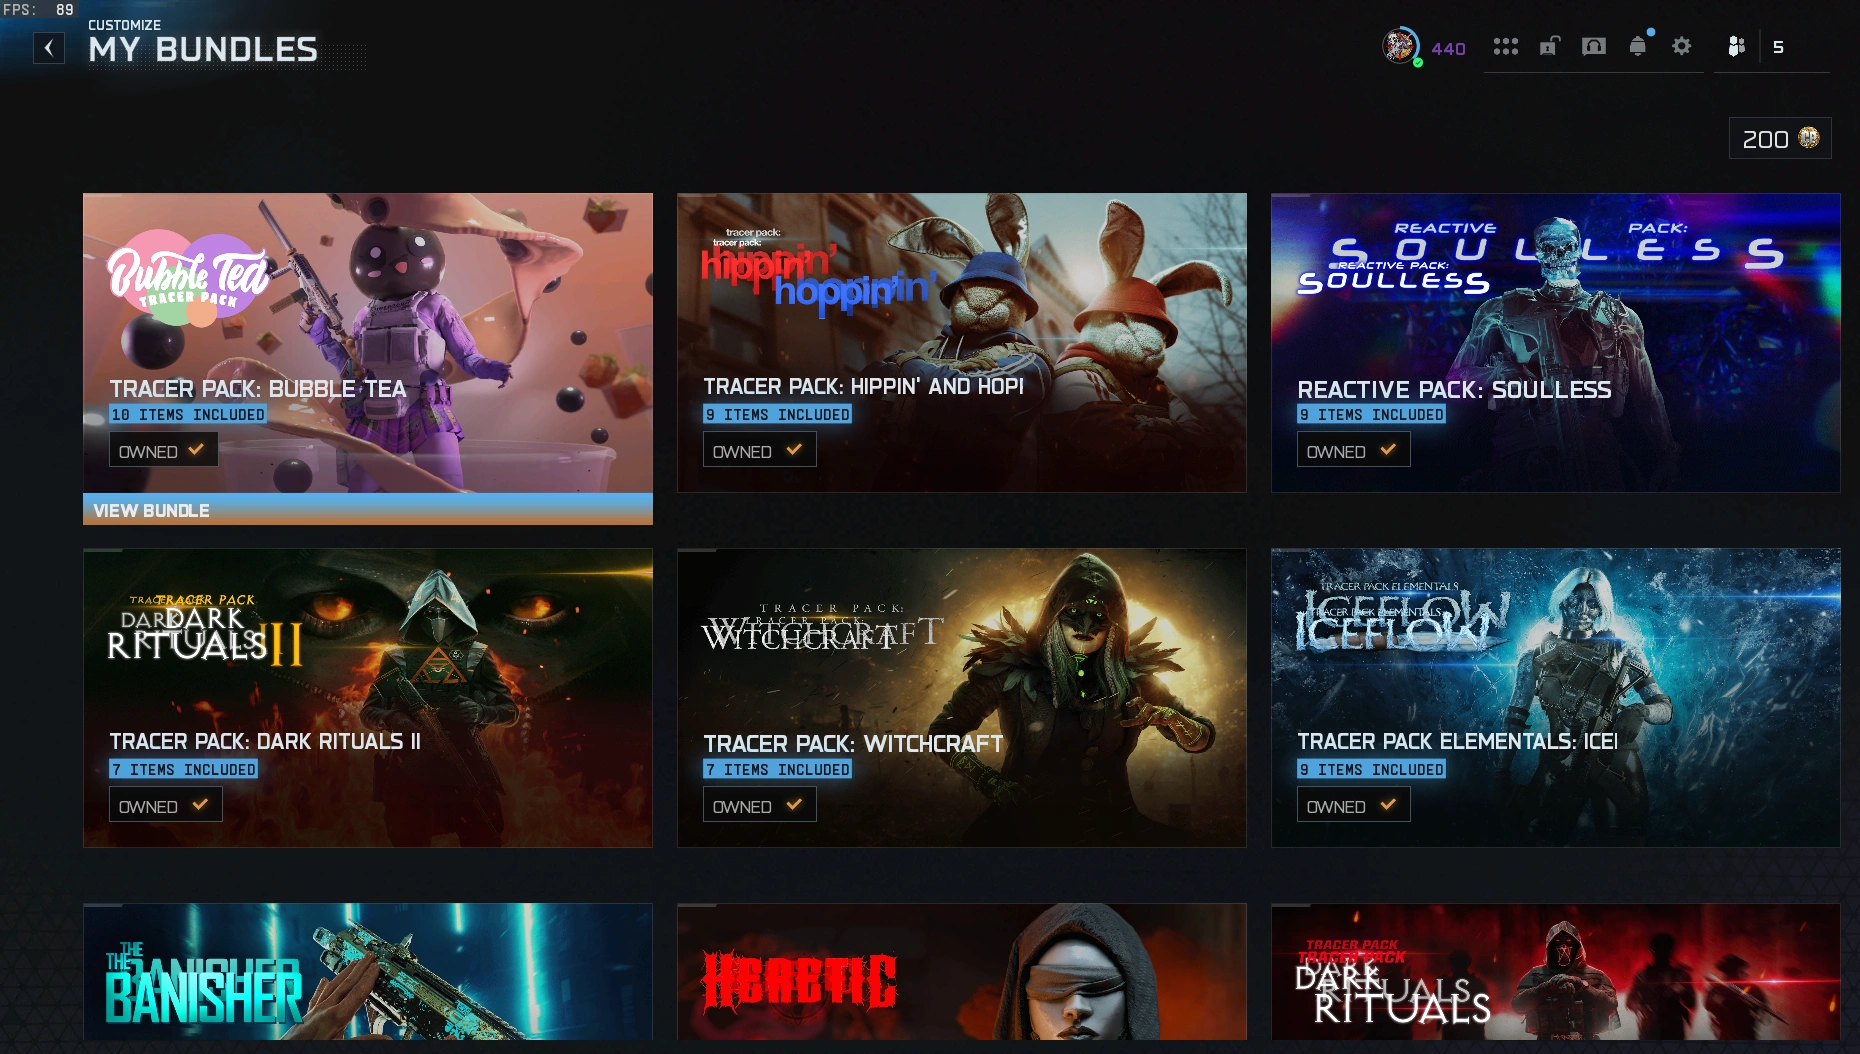The image size is (1860, 1054).
Task: Click the 'CUSTOMIZE' breadcrumb label
Action: pyautogui.click(x=124, y=24)
